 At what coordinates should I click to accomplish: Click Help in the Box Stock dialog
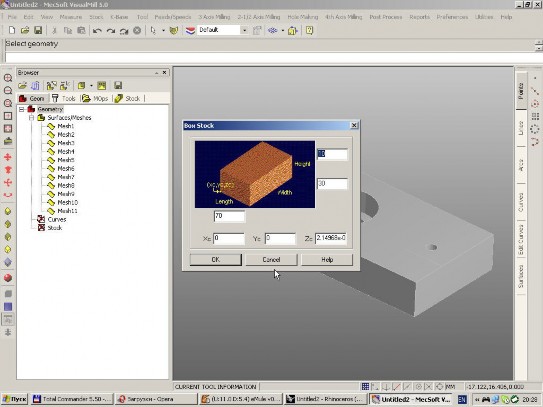(x=327, y=259)
